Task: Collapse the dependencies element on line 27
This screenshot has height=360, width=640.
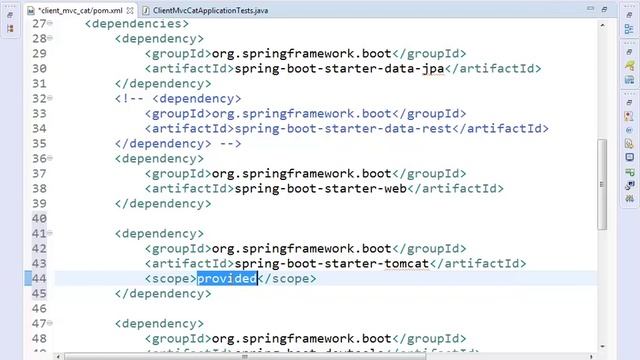Action: pyautogui.click(x=50, y=23)
